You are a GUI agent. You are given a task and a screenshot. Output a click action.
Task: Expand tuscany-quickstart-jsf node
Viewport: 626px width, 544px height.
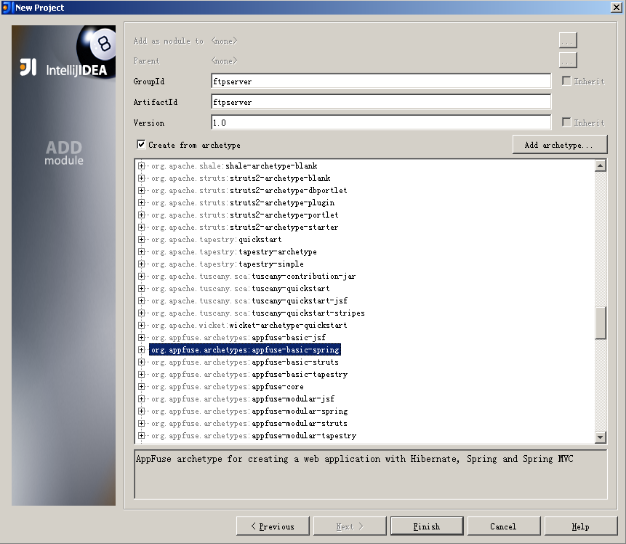141,301
